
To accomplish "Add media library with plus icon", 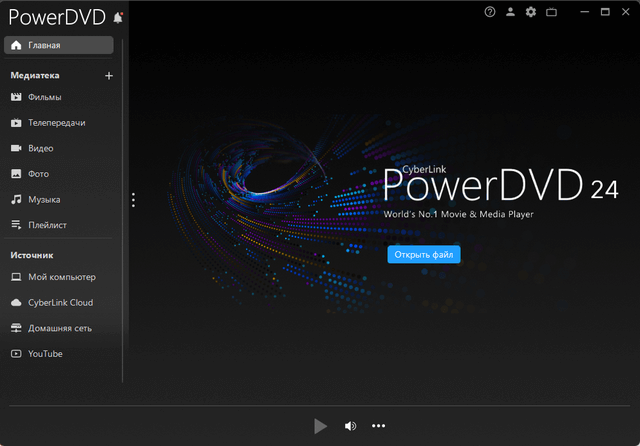I will tap(109, 75).
